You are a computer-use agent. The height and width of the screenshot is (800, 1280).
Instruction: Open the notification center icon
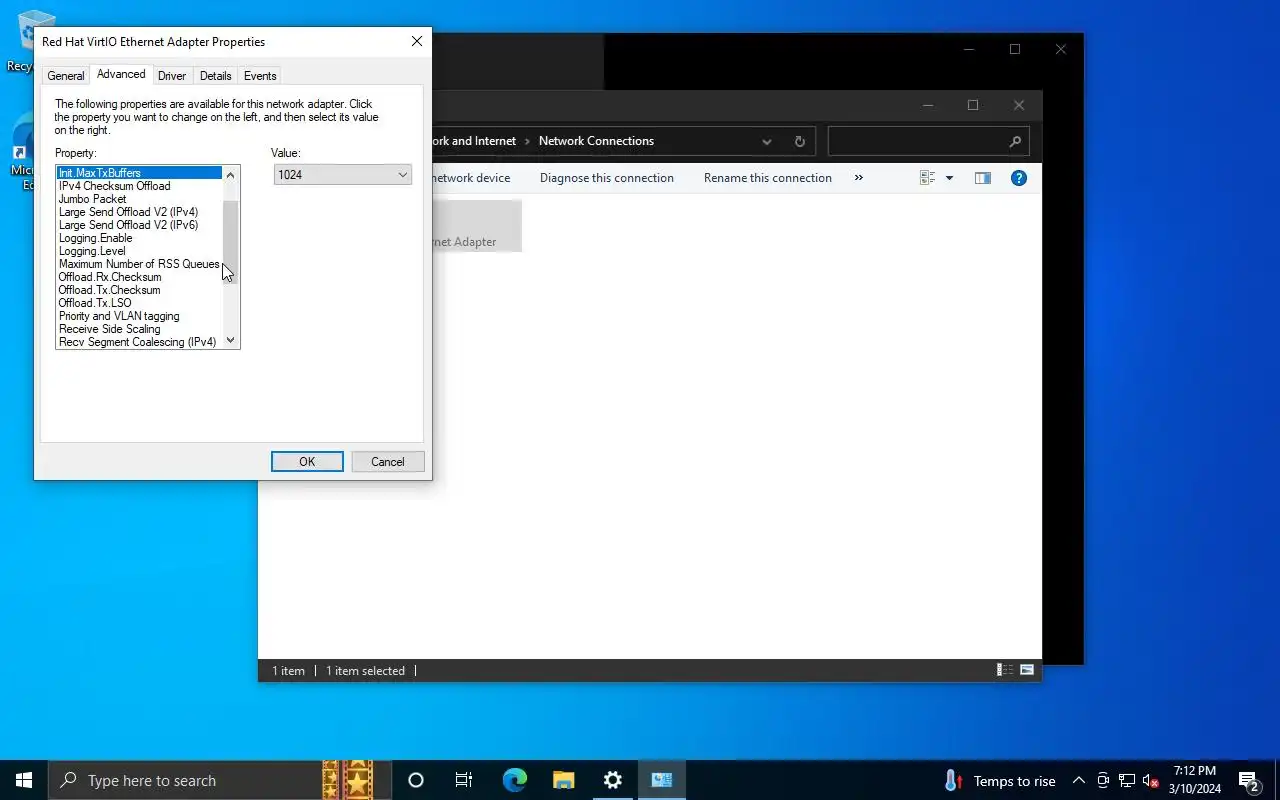coord(1249,781)
